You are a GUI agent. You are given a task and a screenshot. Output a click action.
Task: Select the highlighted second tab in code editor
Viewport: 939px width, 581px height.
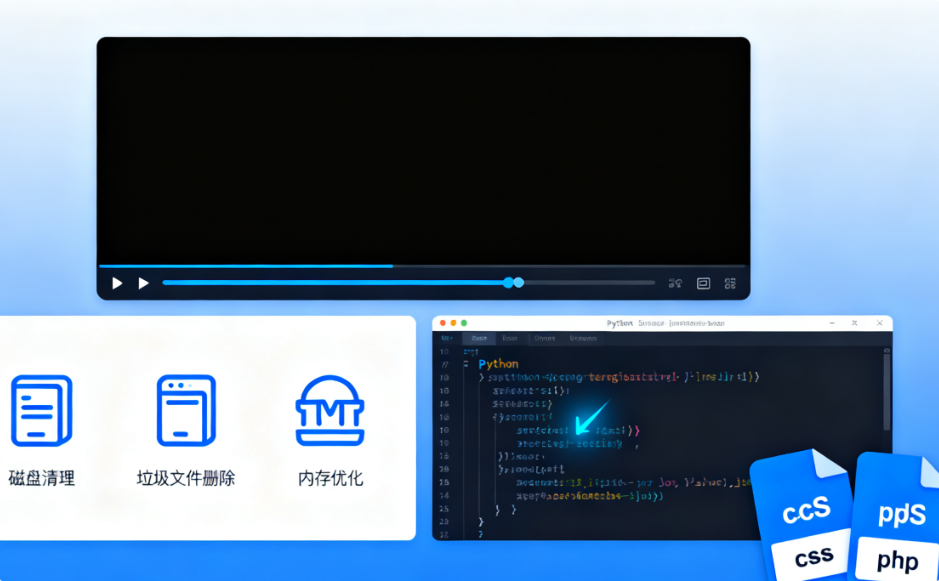tap(479, 339)
